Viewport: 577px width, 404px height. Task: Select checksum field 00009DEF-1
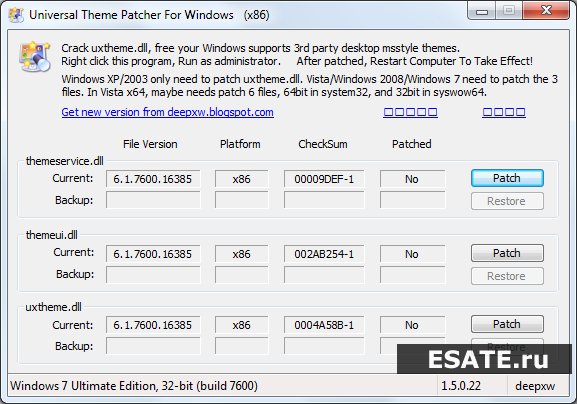click(324, 179)
